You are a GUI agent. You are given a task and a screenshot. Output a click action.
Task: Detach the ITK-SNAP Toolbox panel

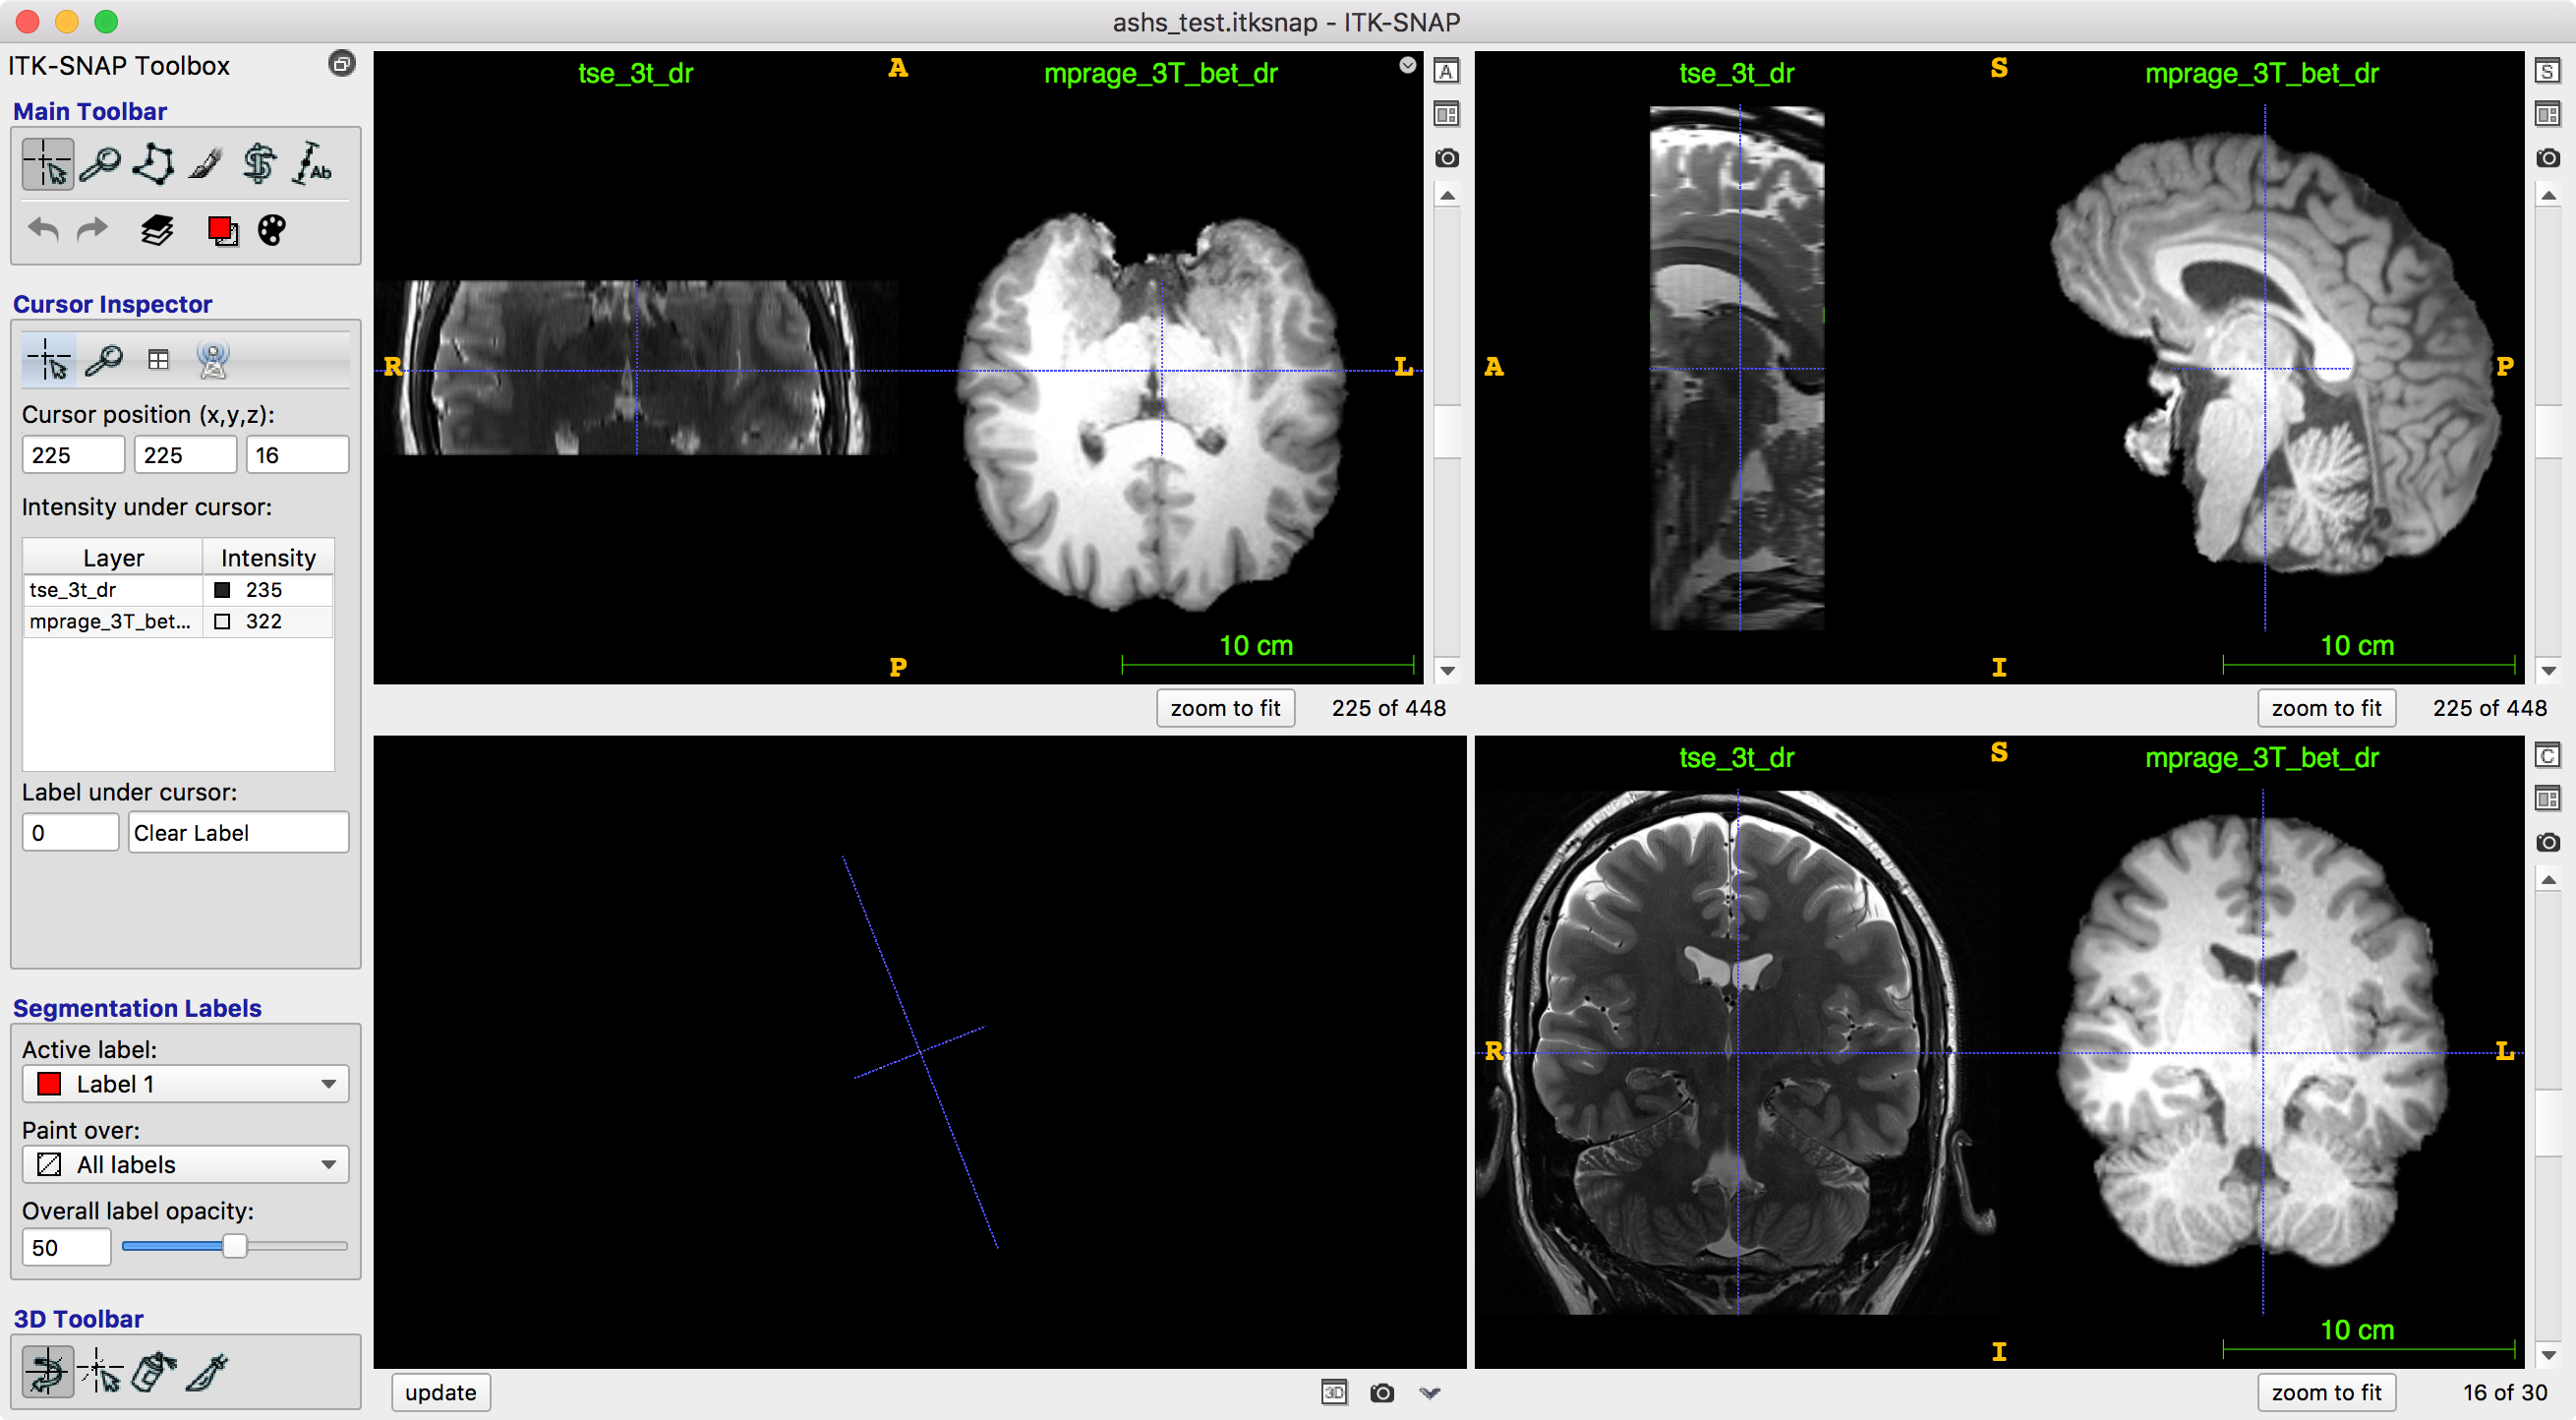click(x=341, y=64)
